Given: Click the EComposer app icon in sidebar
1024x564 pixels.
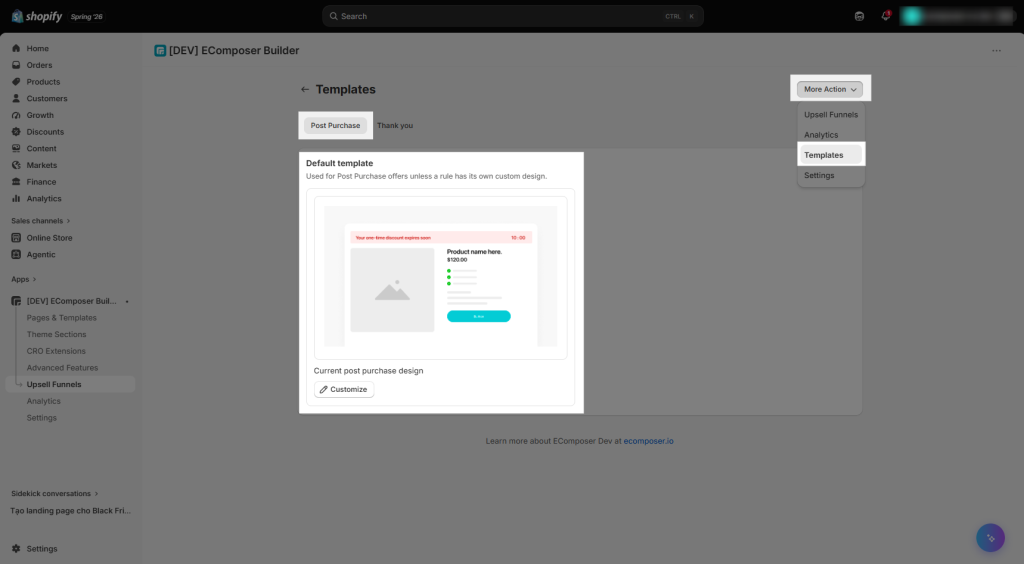Looking at the screenshot, I should click(16, 301).
